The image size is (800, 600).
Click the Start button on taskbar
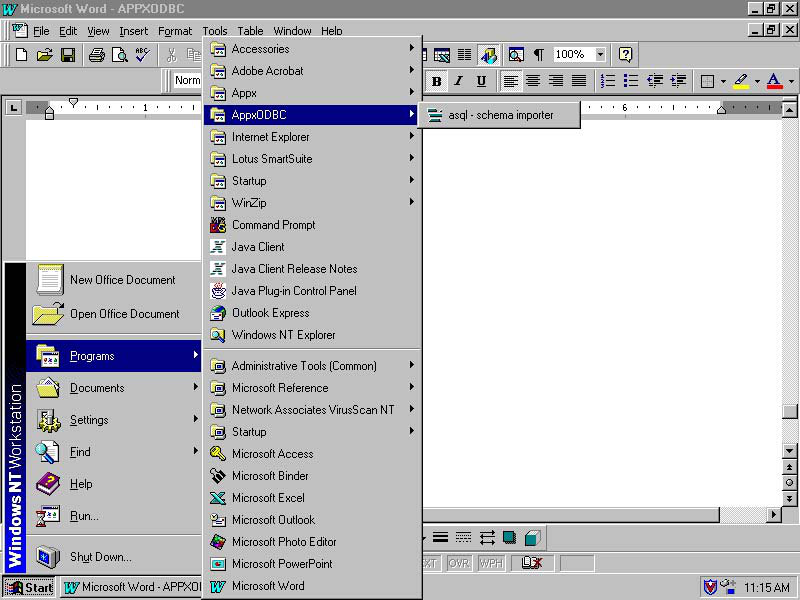click(x=29, y=587)
